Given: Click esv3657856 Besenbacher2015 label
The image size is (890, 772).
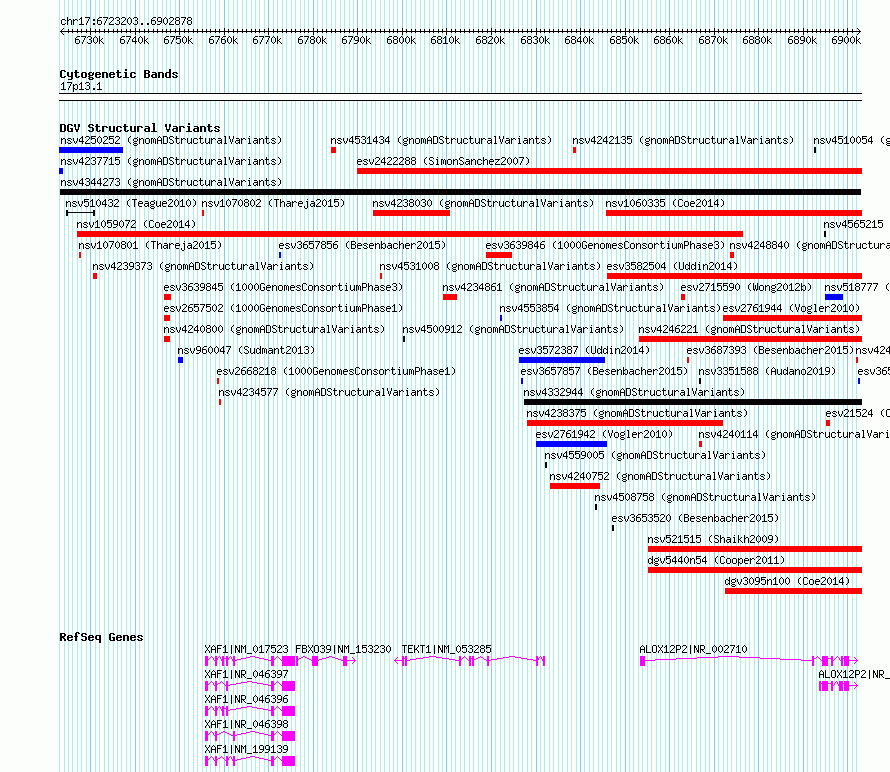Looking at the screenshot, I should click(x=362, y=245).
